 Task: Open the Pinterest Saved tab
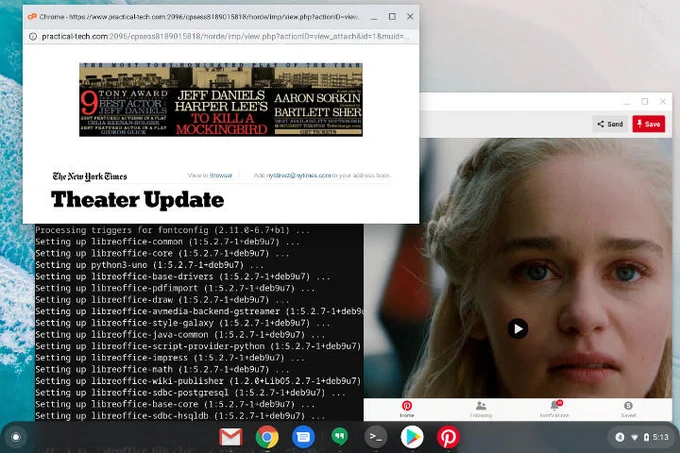[628, 409]
